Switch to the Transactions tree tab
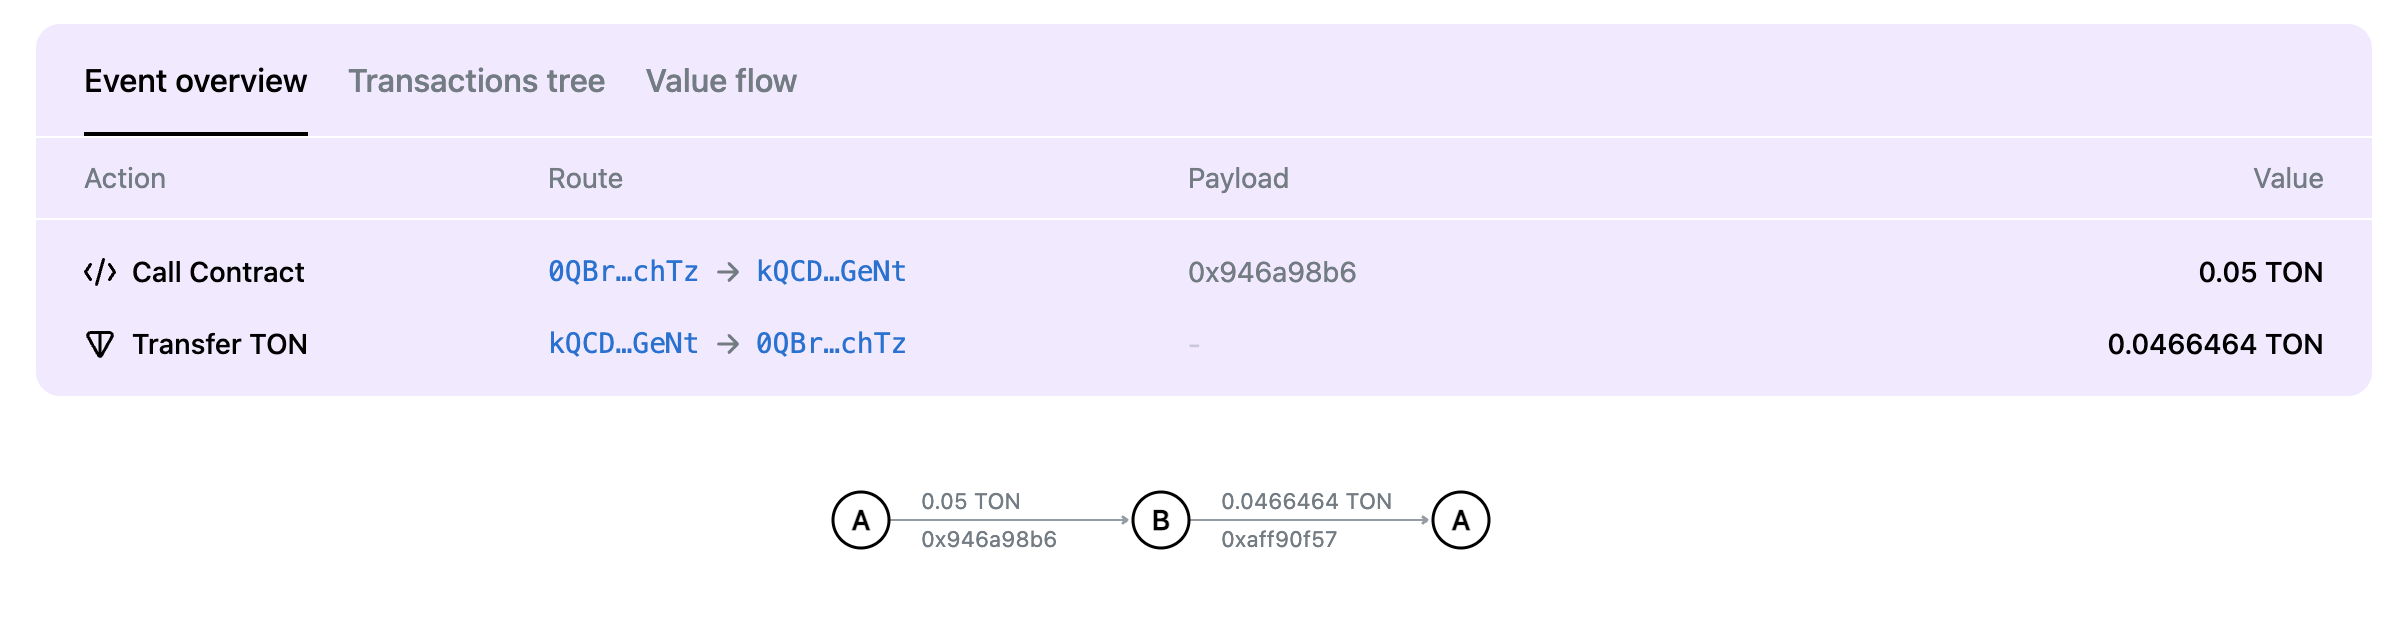Screen dimensions: 2402x634 (x=477, y=81)
